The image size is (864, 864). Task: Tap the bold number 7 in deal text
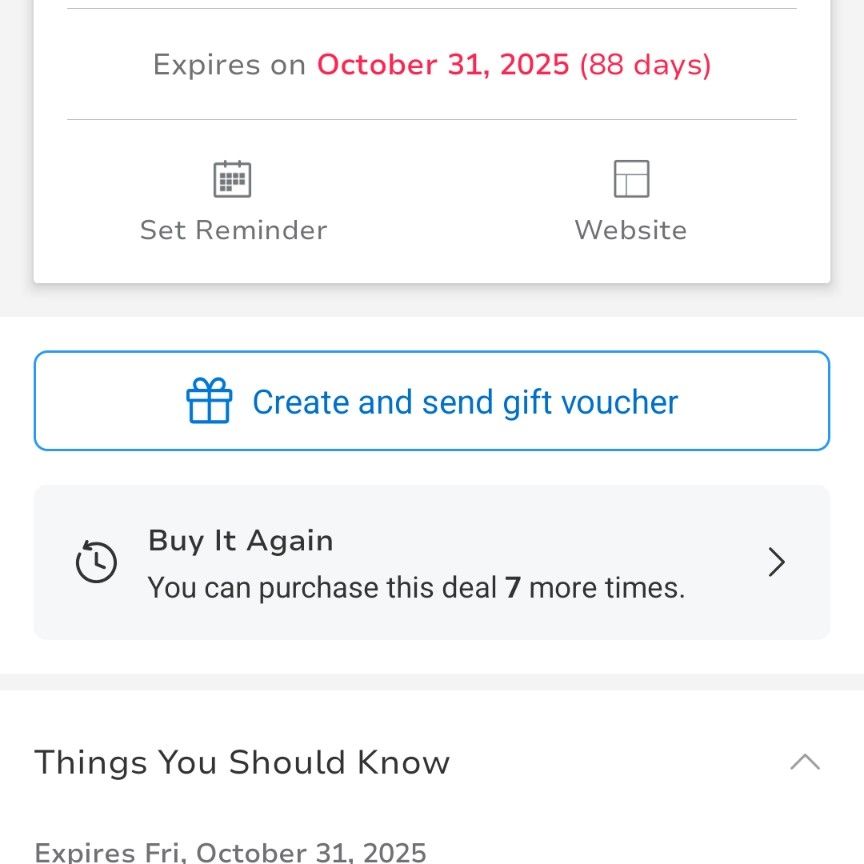pos(513,587)
